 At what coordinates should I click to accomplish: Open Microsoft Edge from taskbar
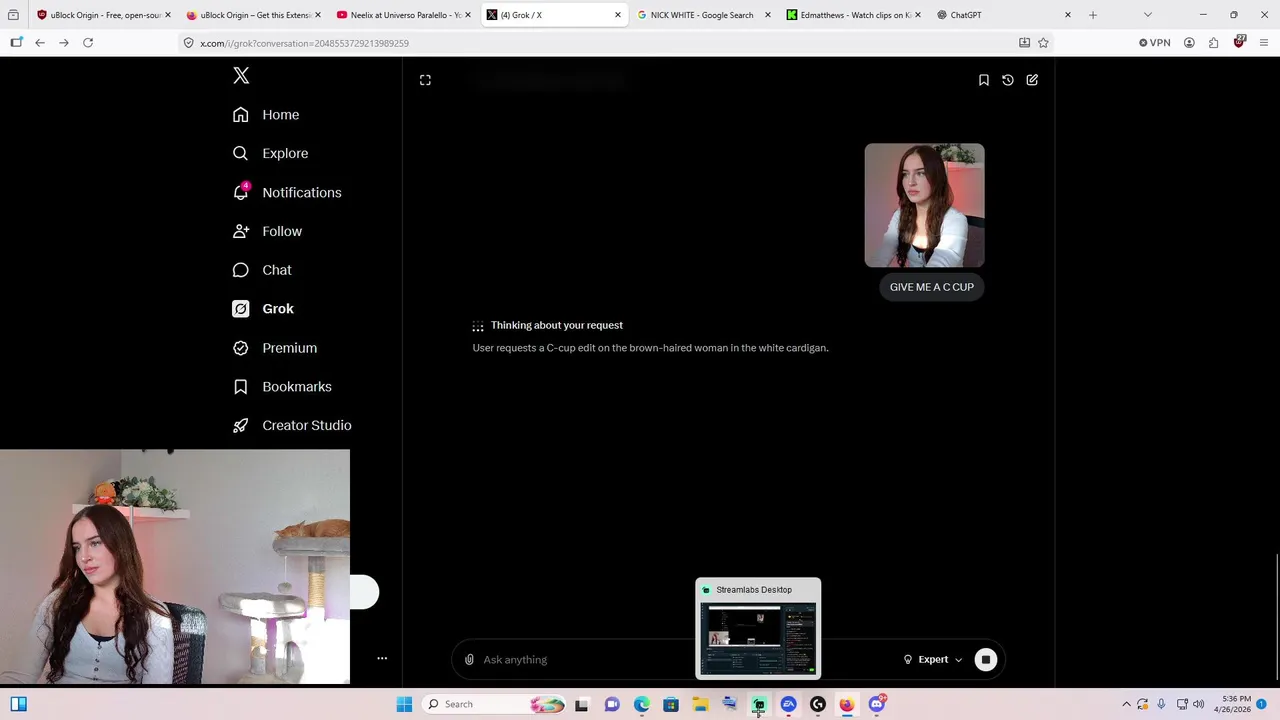pos(641,704)
